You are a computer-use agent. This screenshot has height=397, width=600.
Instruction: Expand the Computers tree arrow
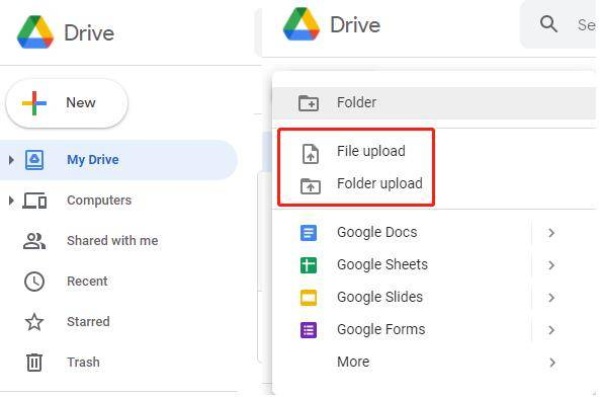pyautogui.click(x=11, y=200)
